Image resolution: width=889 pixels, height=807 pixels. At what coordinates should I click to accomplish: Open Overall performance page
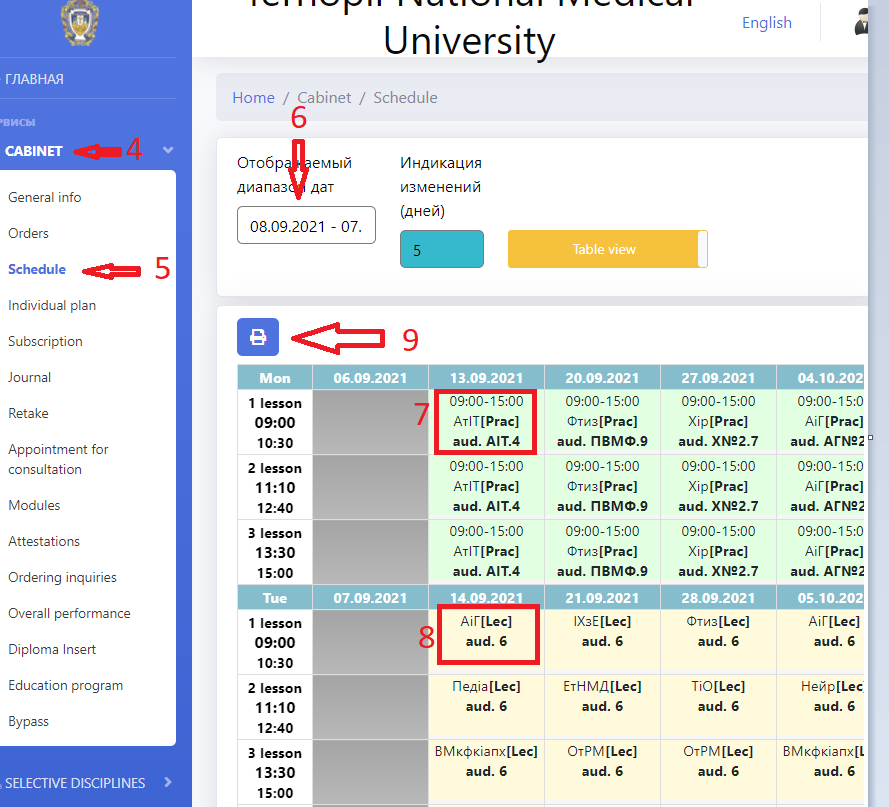coord(69,613)
